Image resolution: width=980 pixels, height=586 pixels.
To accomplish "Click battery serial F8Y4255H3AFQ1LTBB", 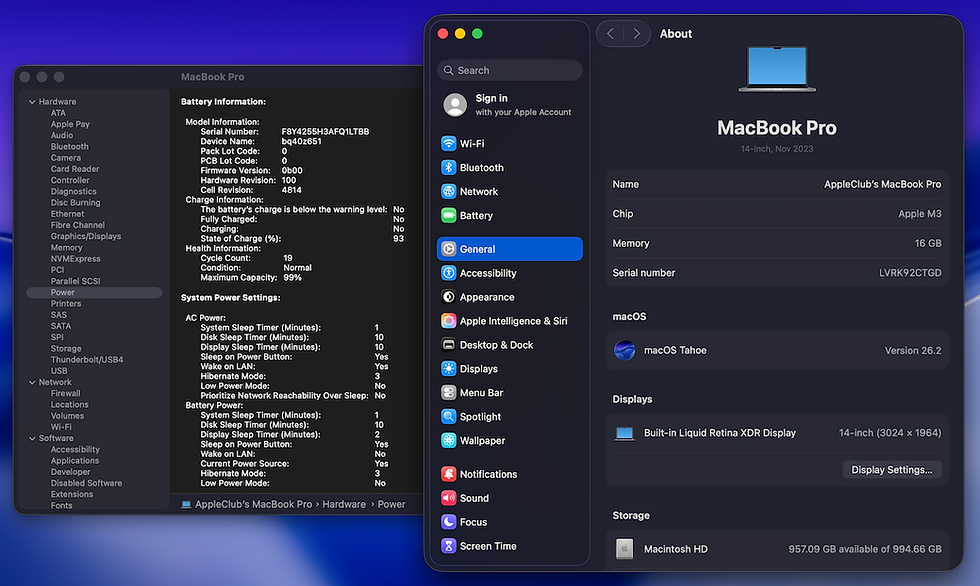I will [325, 132].
